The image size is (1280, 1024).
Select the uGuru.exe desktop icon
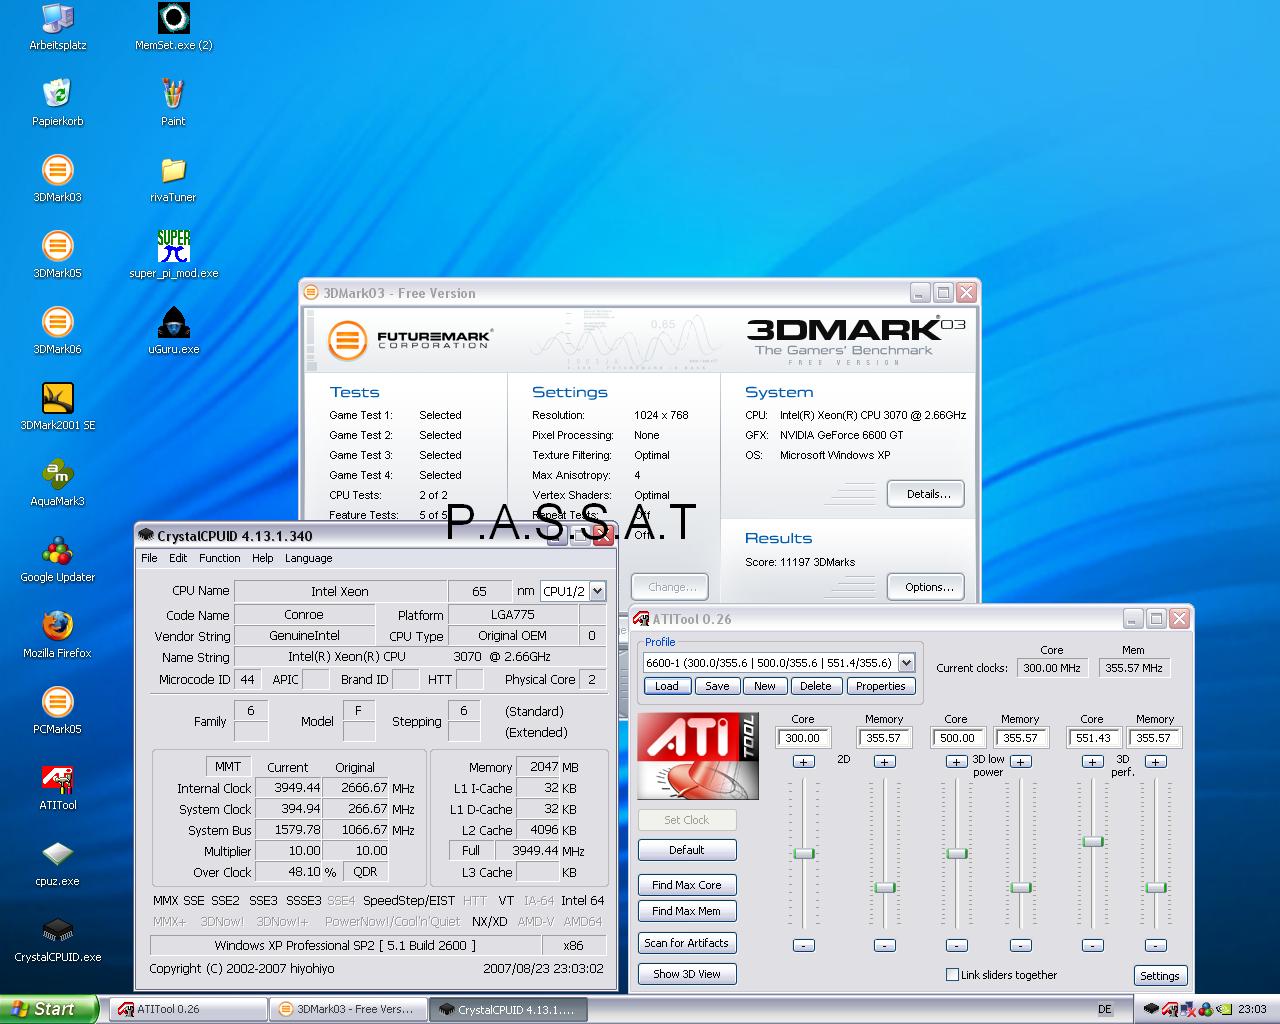[173, 331]
